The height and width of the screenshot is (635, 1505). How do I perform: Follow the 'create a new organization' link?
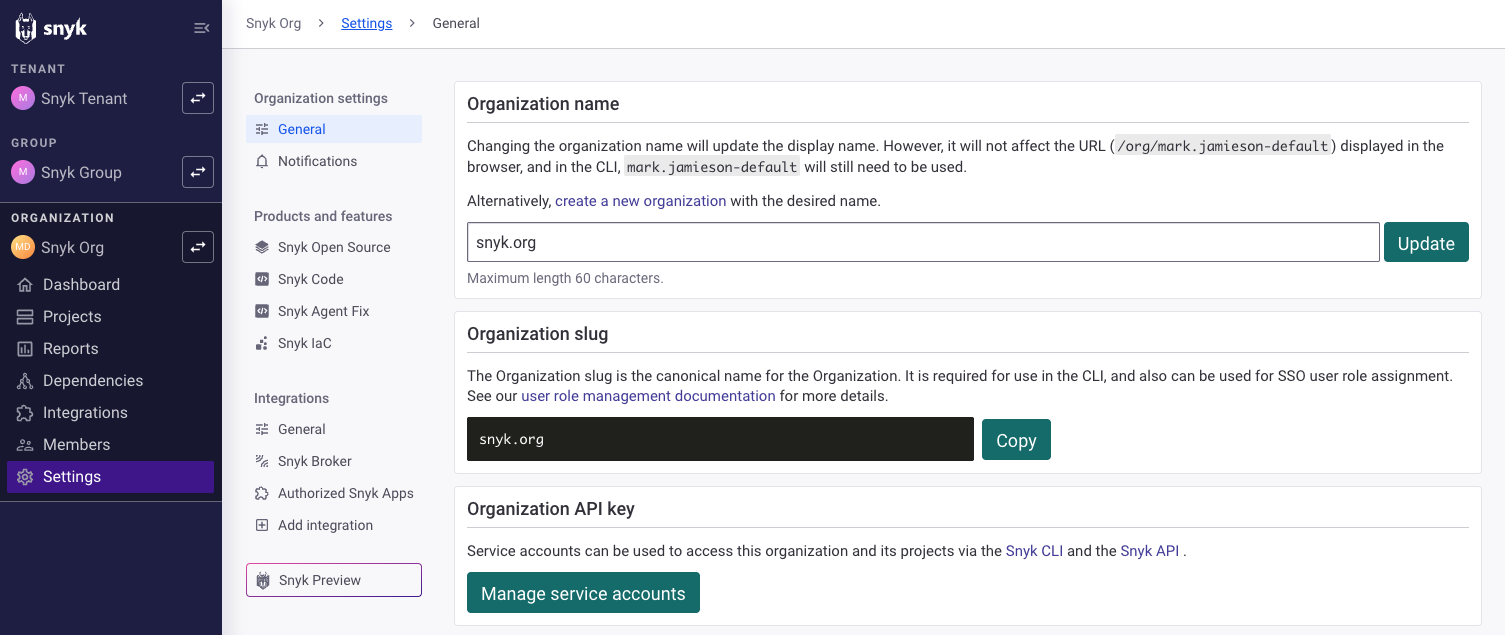pyautogui.click(x=640, y=201)
